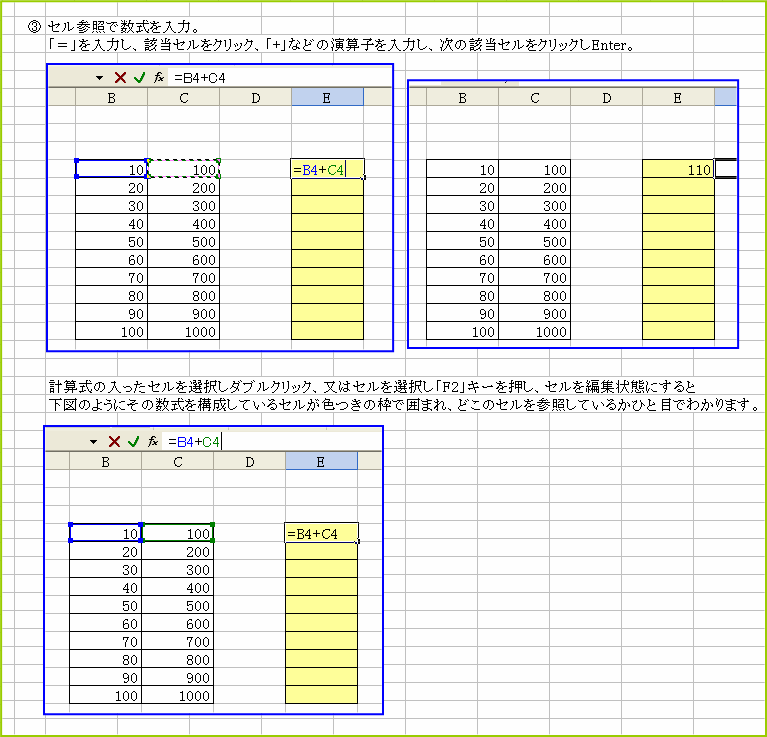The height and width of the screenshot is (737, 767).
Task: Expand name box dropdown arrow in upper-left example
Action: pos(99,78)
